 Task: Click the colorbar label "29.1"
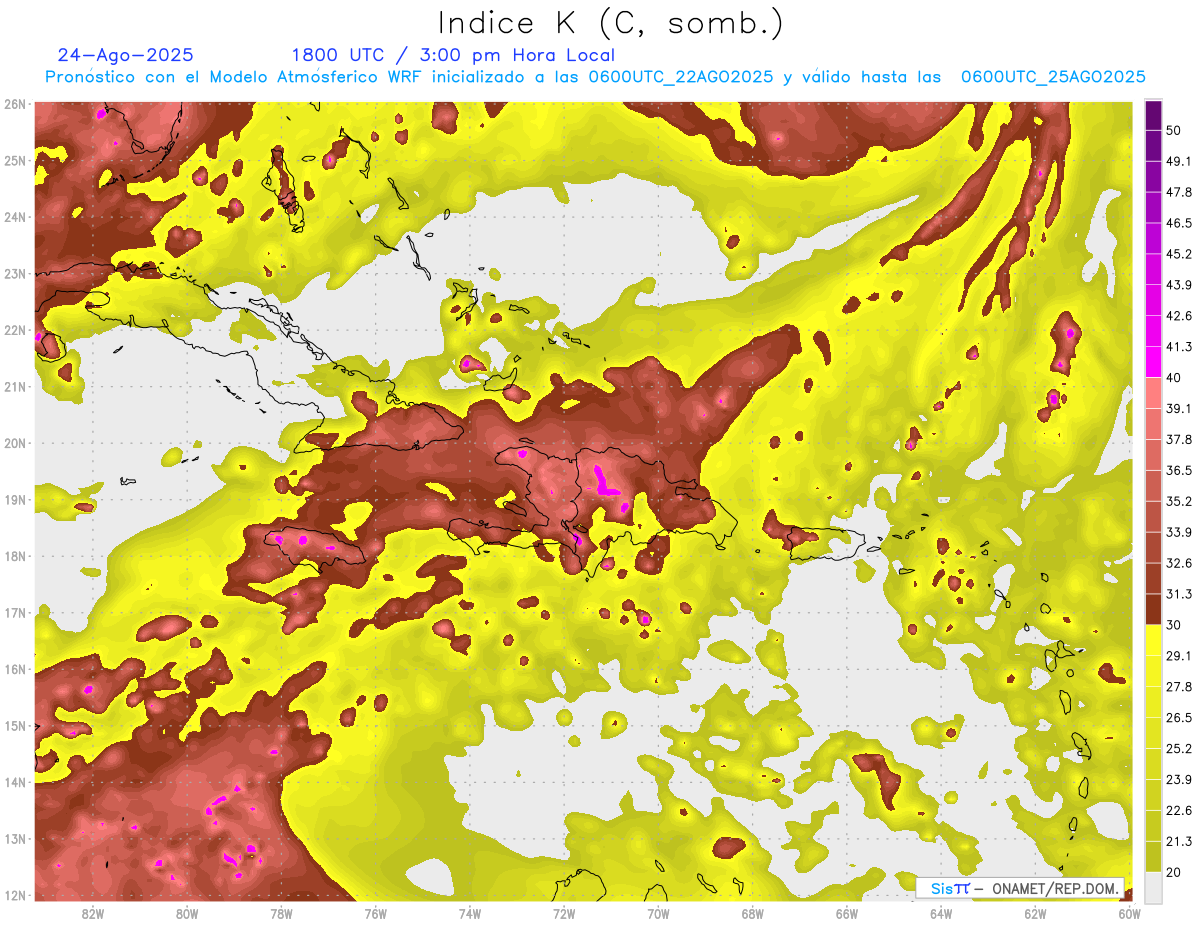pyautogui.click(x=1178, y=656)
